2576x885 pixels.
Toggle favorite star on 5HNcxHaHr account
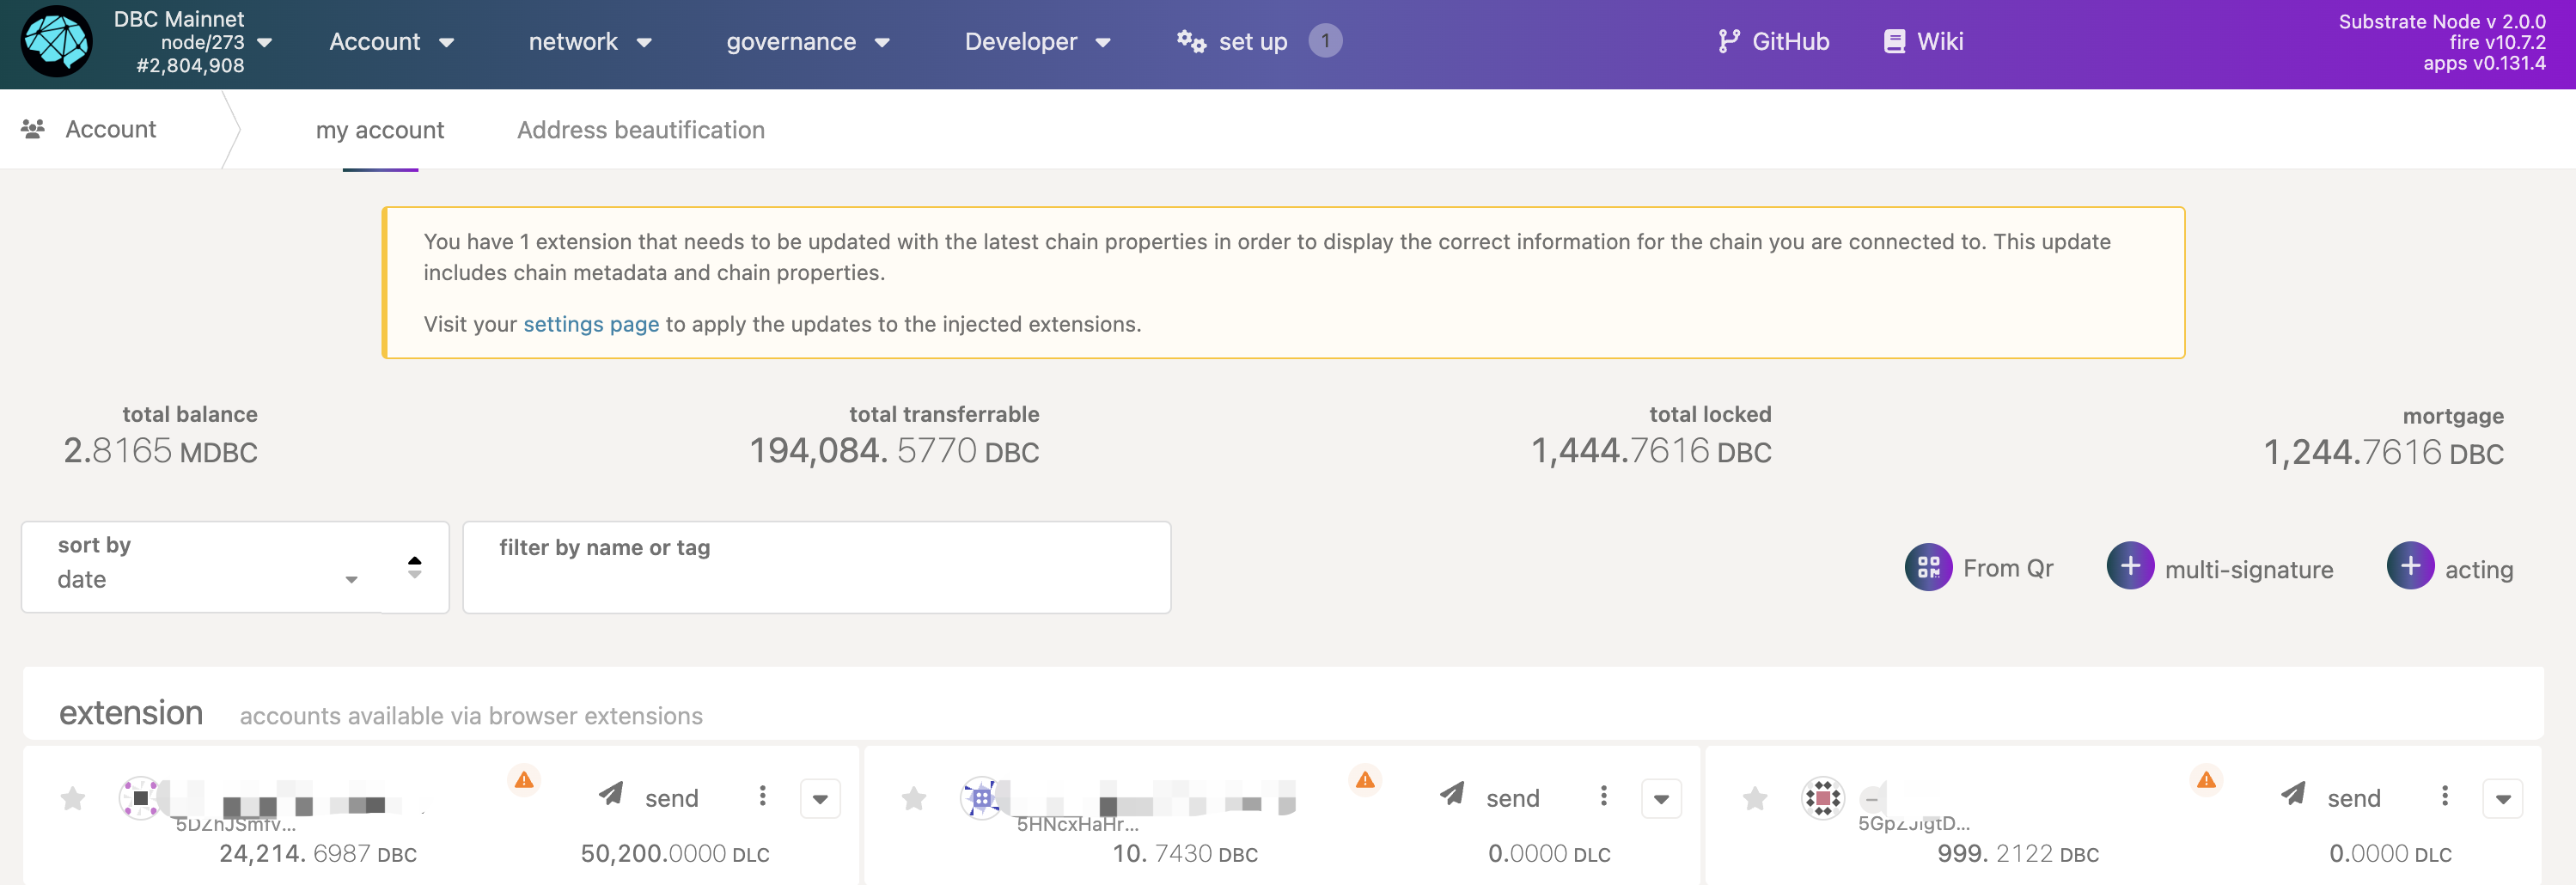(x=914, y=798)
